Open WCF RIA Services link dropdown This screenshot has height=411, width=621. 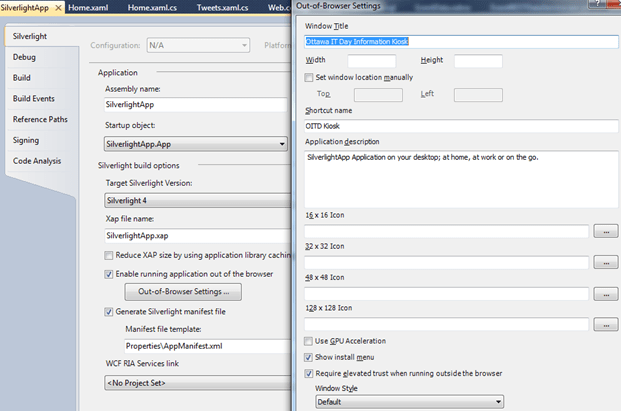pos(196,381)
